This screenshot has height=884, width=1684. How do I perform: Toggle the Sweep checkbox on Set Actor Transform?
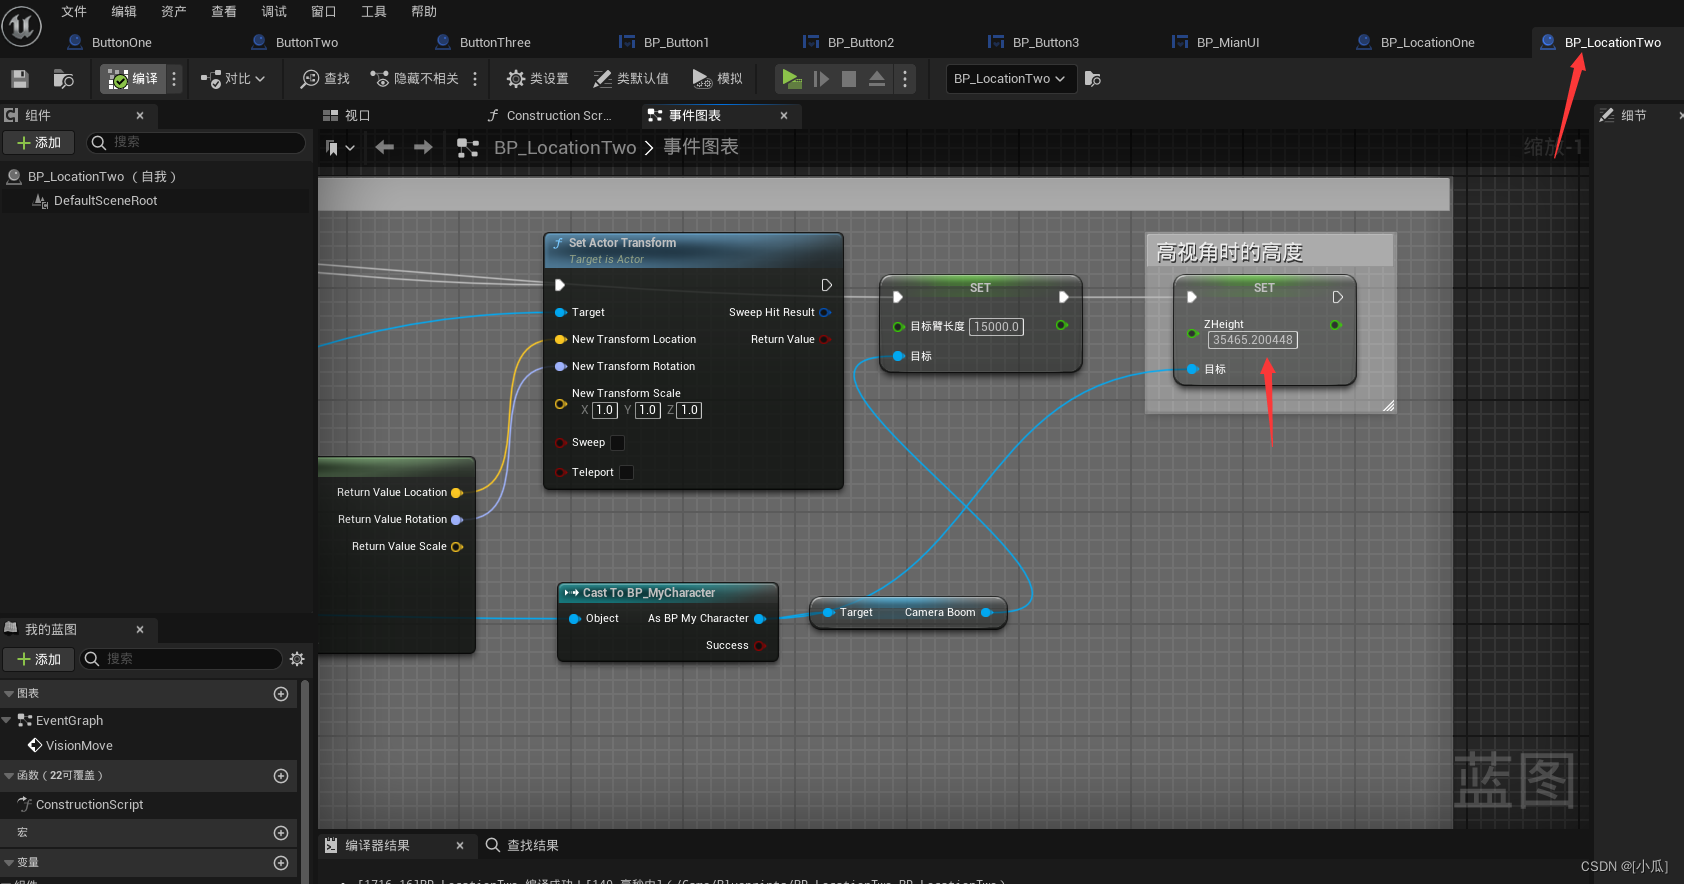tap(617, 443)
